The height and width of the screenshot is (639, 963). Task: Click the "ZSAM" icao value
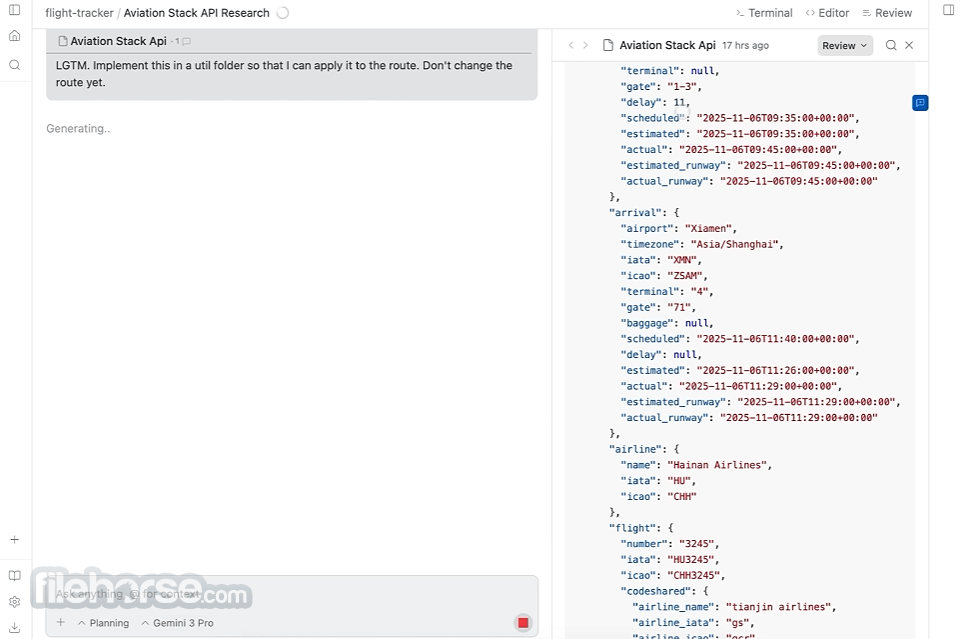[x=687, y=276]
